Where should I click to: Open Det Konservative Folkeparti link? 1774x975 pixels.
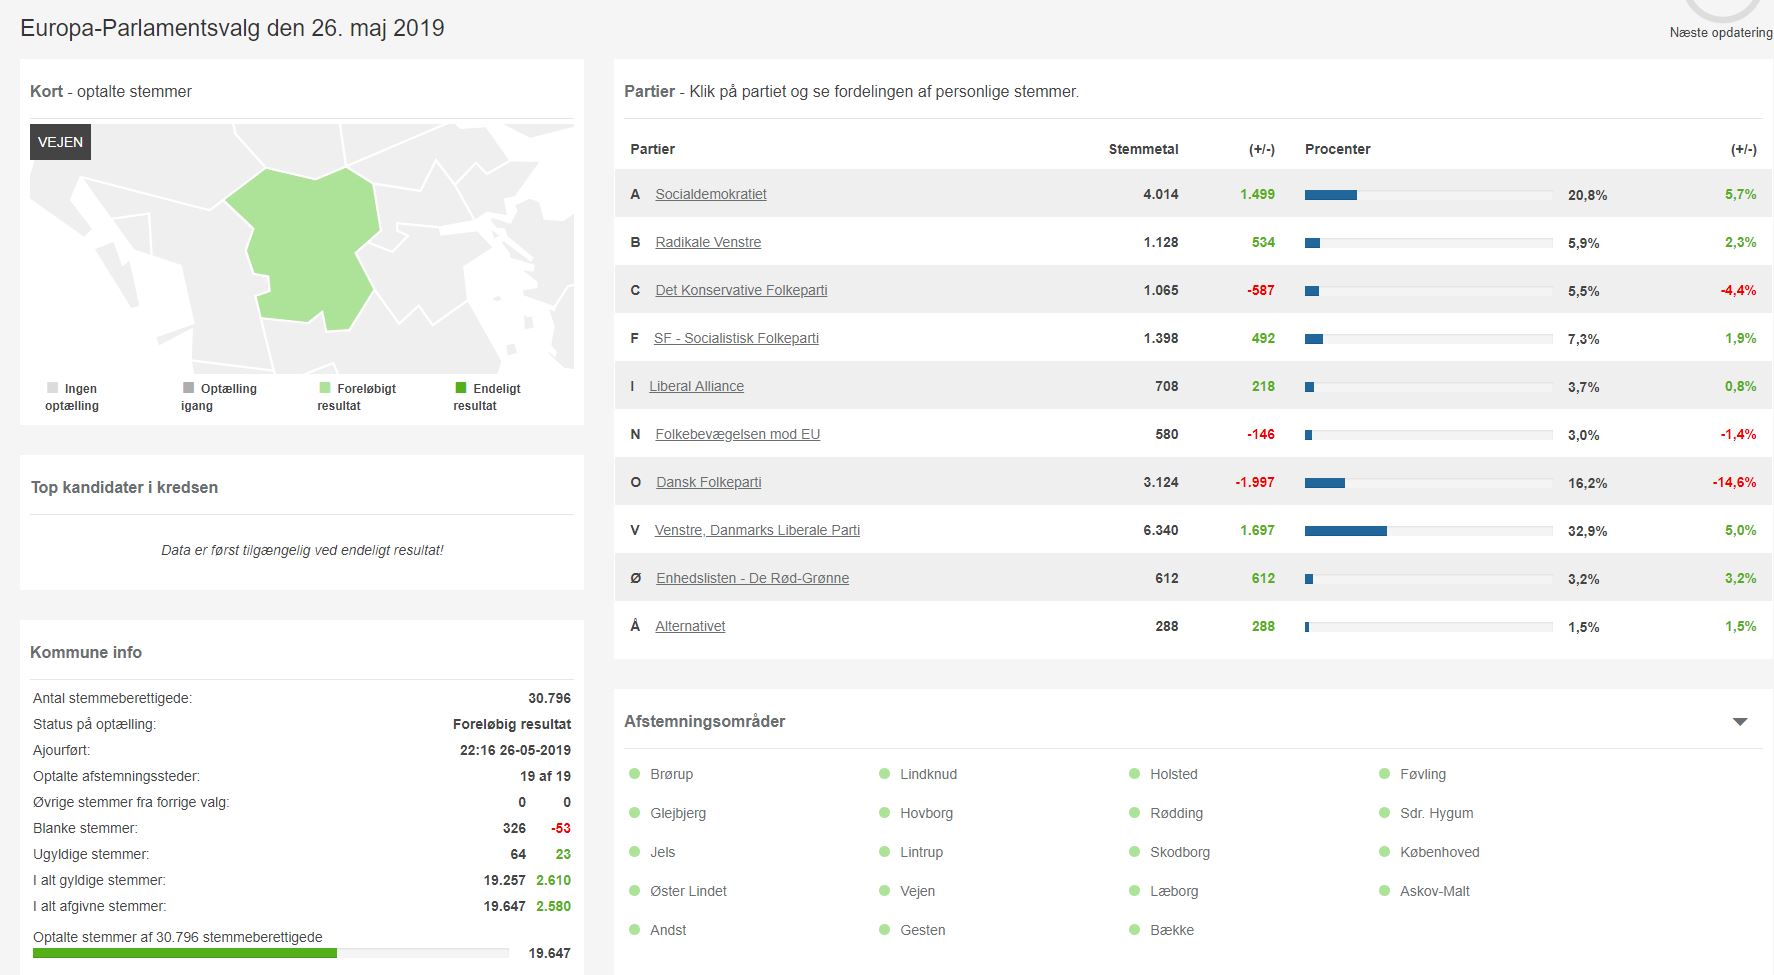tap(741, 290)
